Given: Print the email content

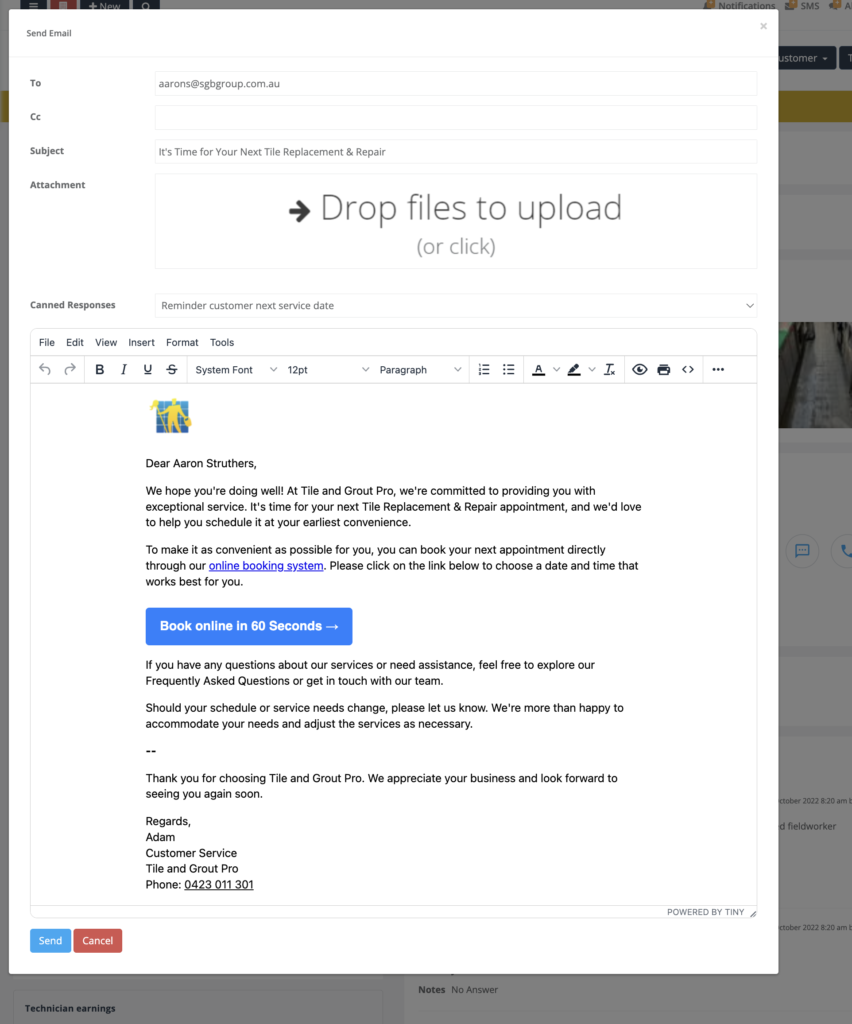Looking at the screenshot, I should [x=663, y=370].
